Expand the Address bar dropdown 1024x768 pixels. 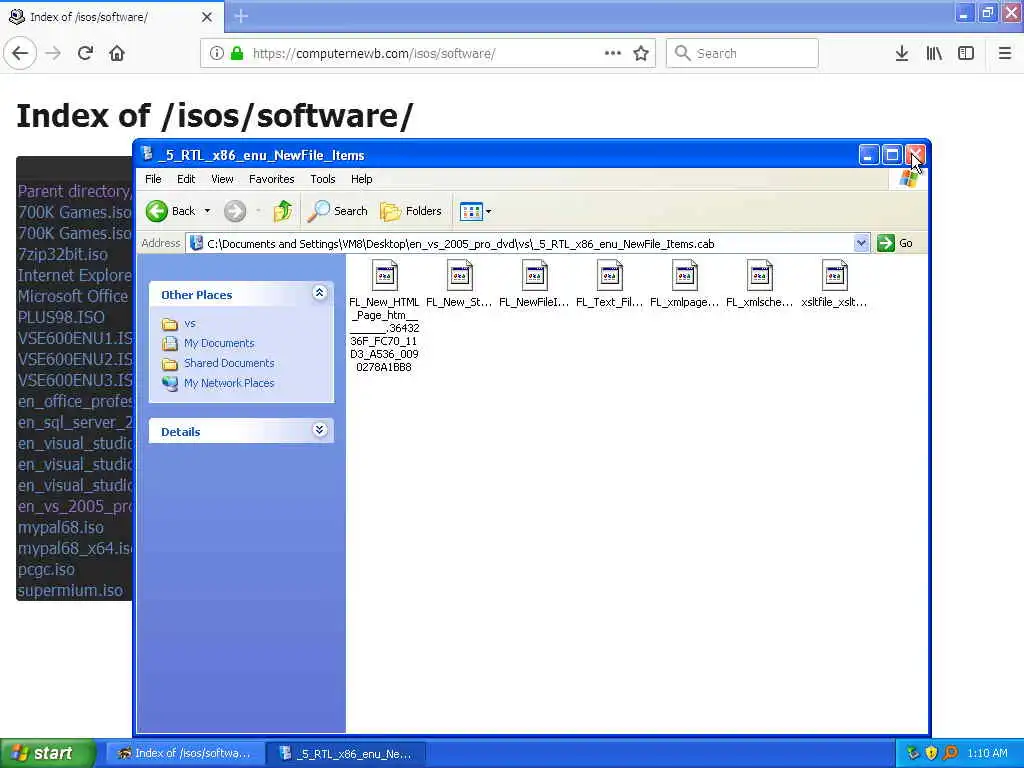[861, 244]
